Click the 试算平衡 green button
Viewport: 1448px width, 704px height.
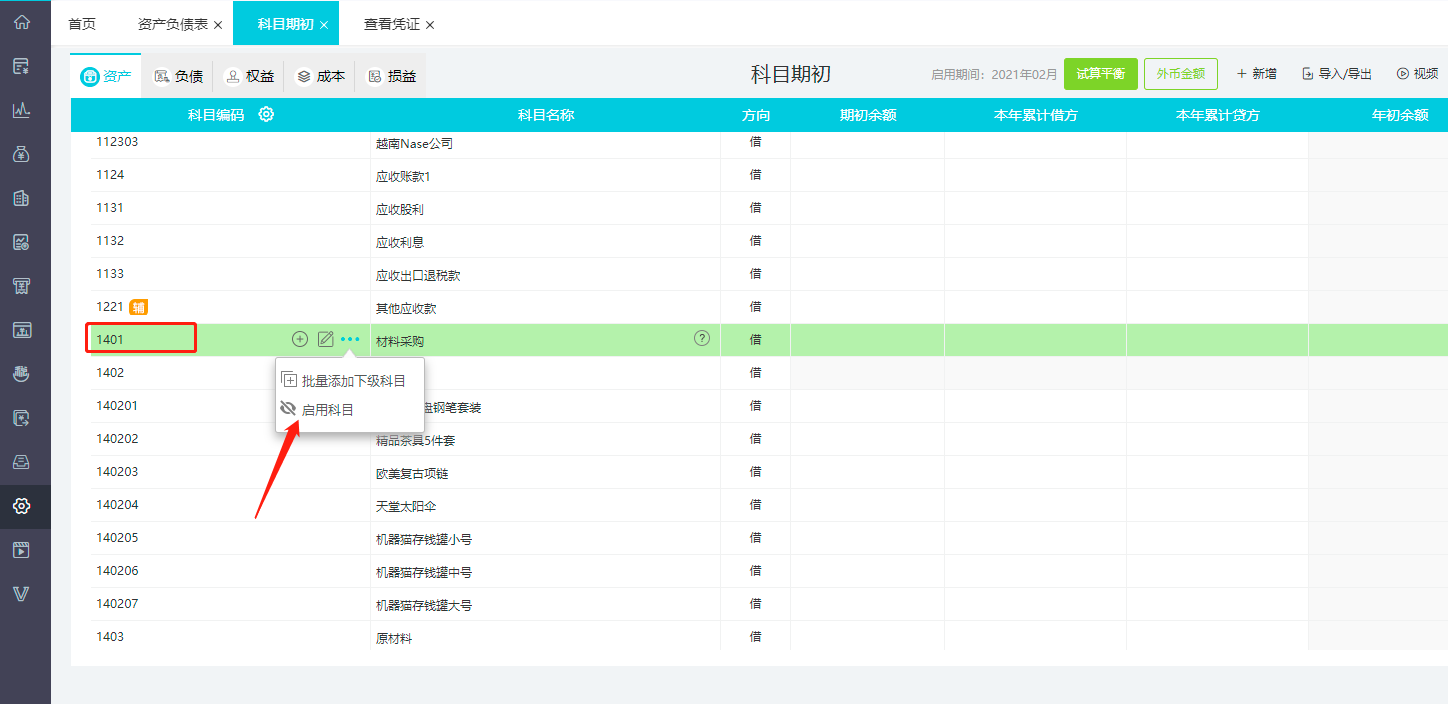[1100, 74]
